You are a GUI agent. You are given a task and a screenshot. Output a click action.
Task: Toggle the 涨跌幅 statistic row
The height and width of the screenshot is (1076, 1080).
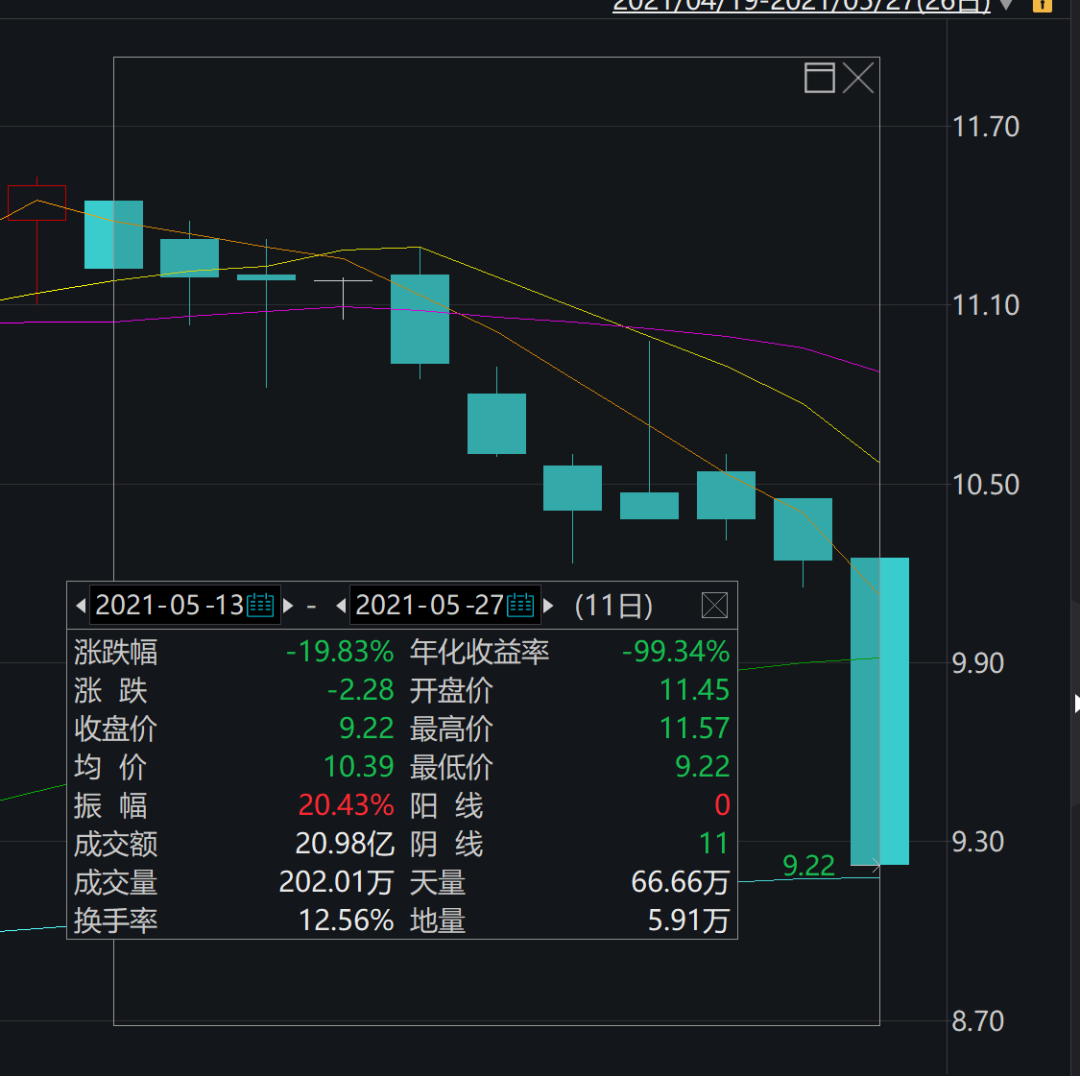click(x=116, y=652)
